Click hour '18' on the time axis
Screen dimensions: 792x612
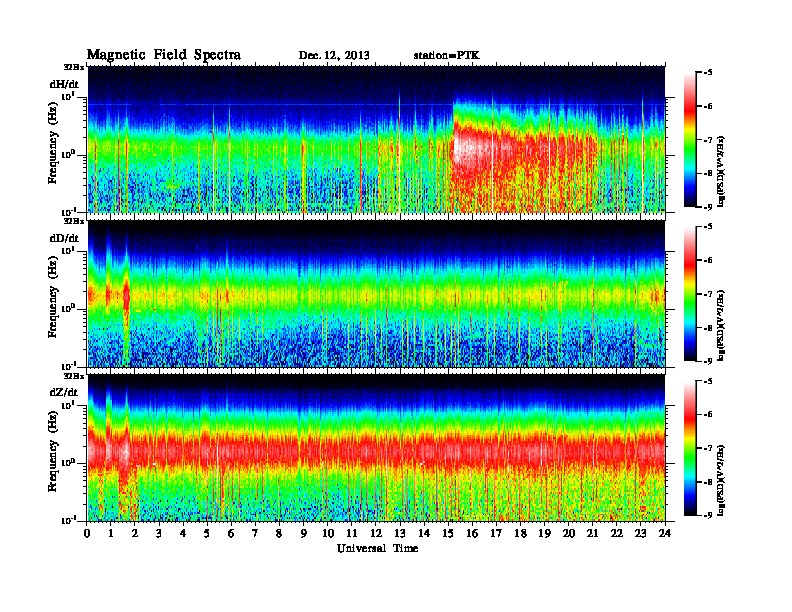(x=521, y=533)
